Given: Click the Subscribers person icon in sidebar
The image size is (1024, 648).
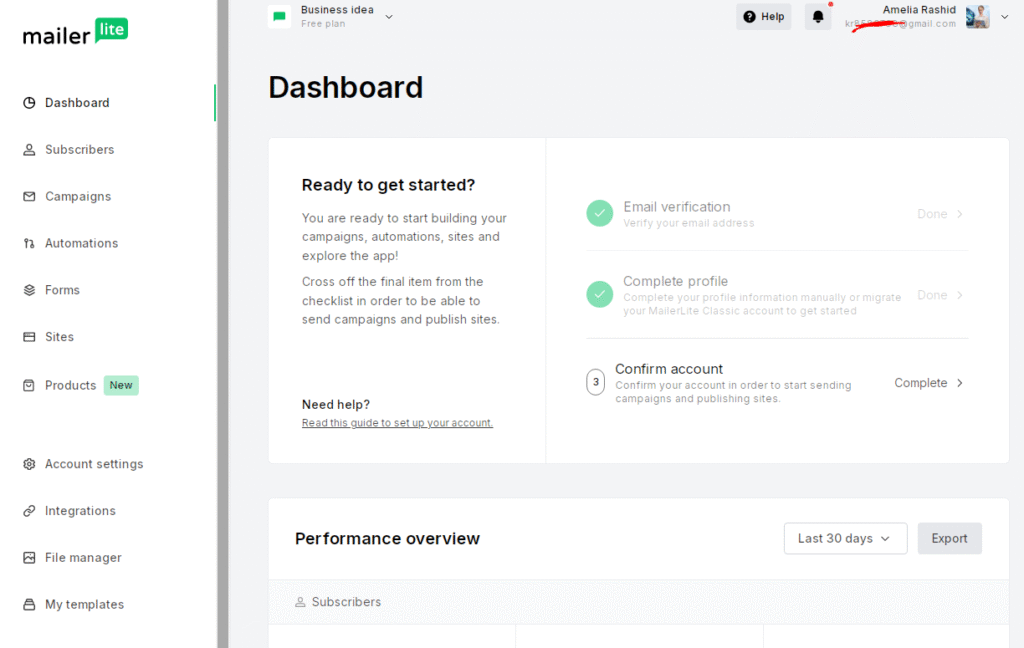Looking at the screenshot, I should [x=29, y=150].
